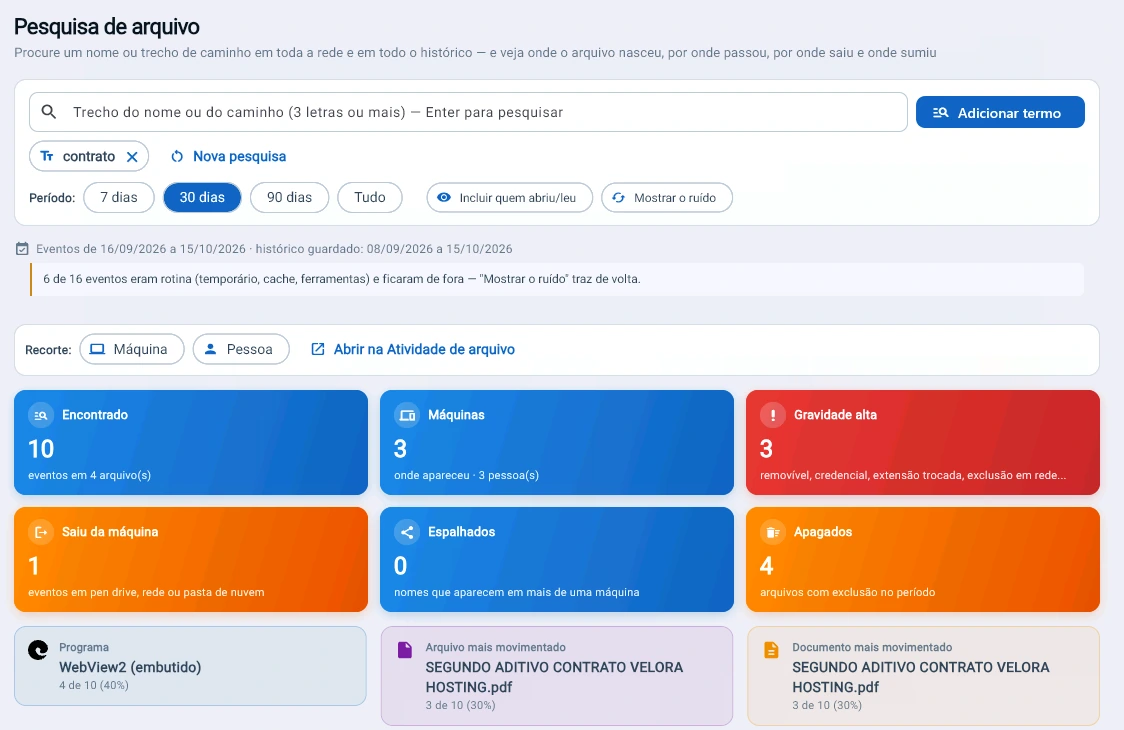Click the laptop icon in the Máquina chip

tap(97, 349)
